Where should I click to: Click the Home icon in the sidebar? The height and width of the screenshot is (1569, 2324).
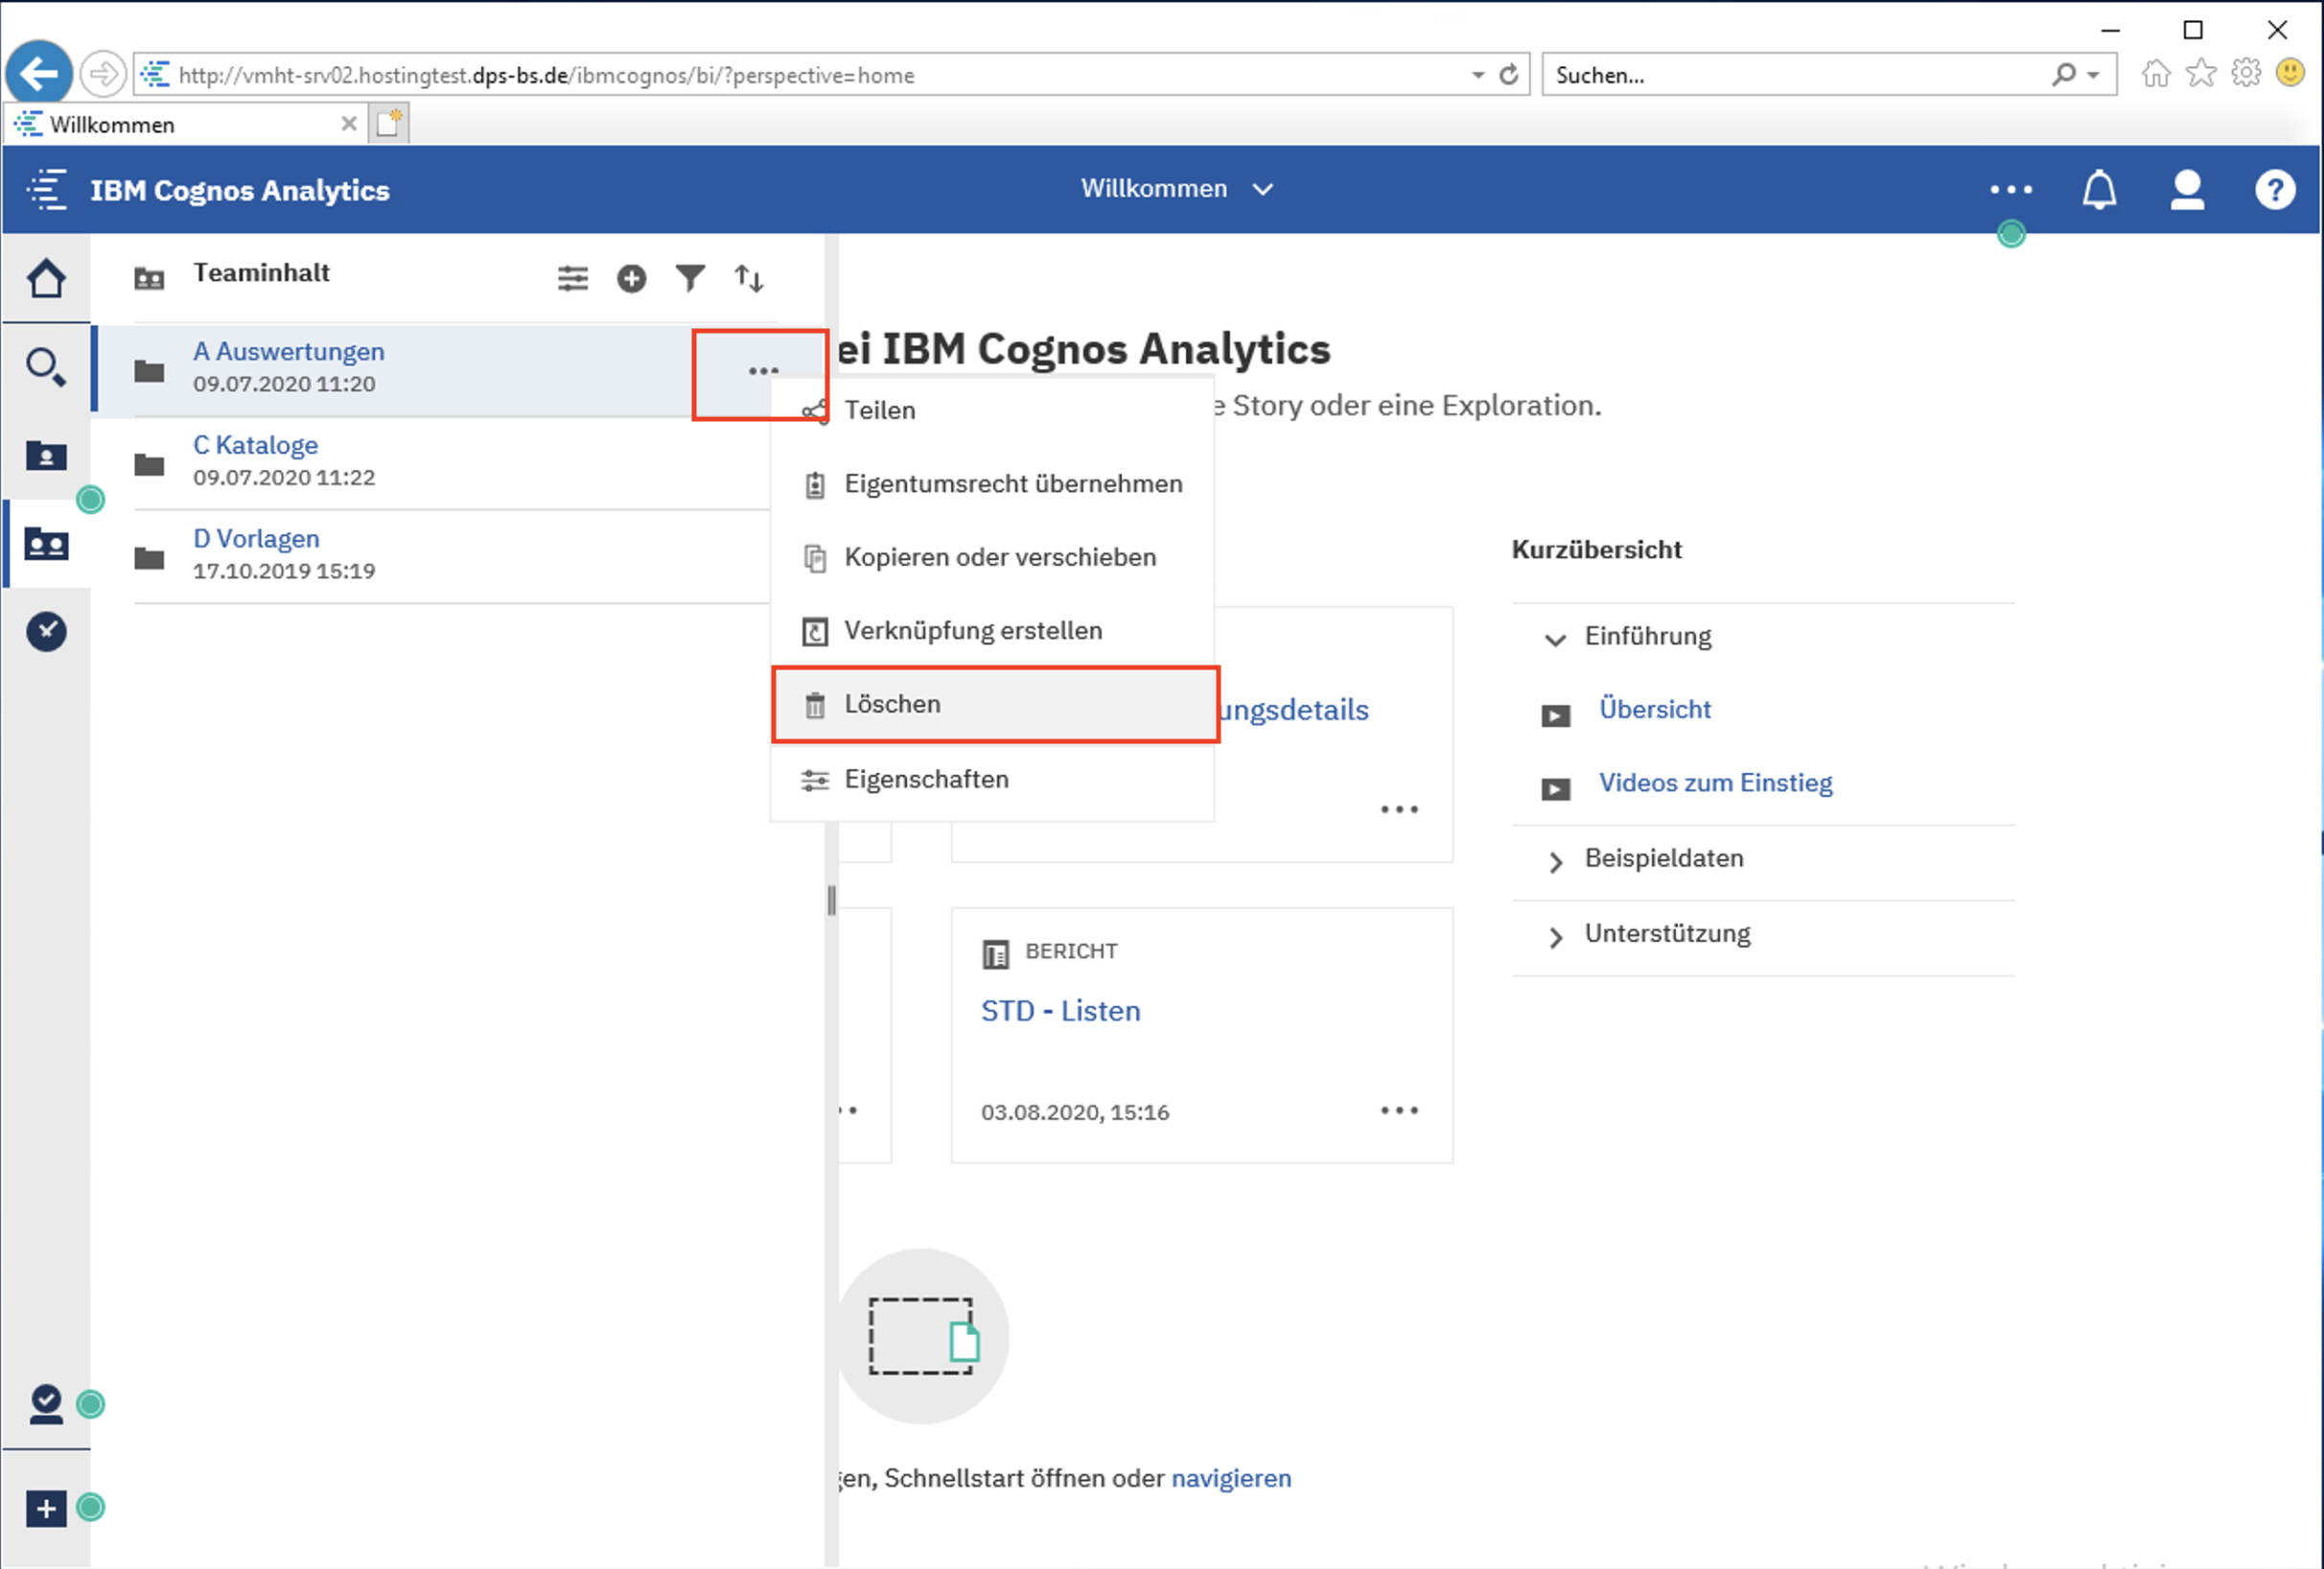pos(46,279)
